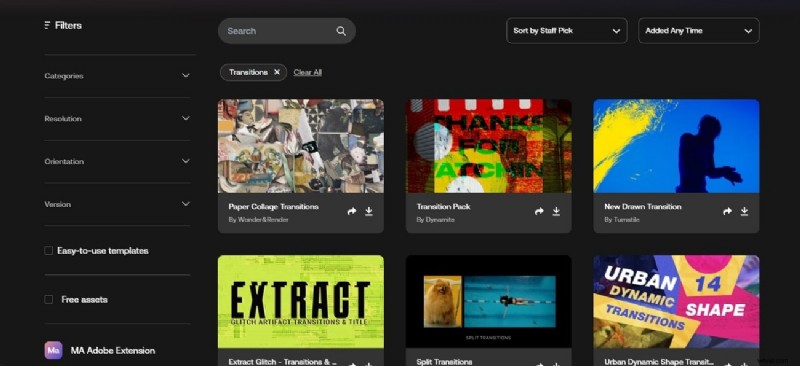Open the Split Transitions thumbnail
800x366 pixels.
pyautogui.click(x=489, y=302)
